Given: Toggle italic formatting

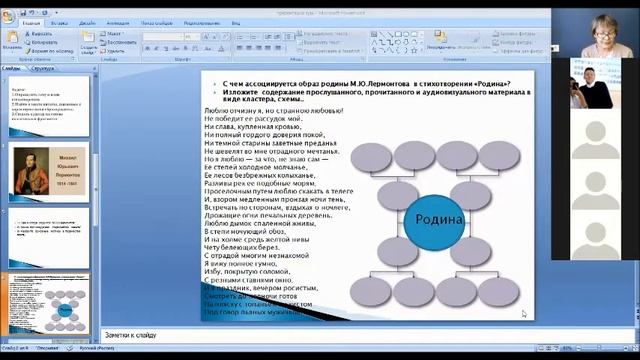Looking at the screenshot, I should [x=156, y=49].
